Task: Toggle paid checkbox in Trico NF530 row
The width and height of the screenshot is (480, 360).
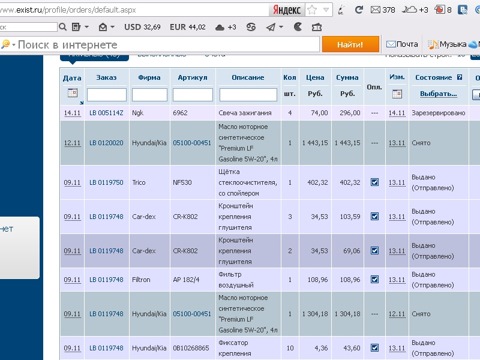Action: click(375, 182)
